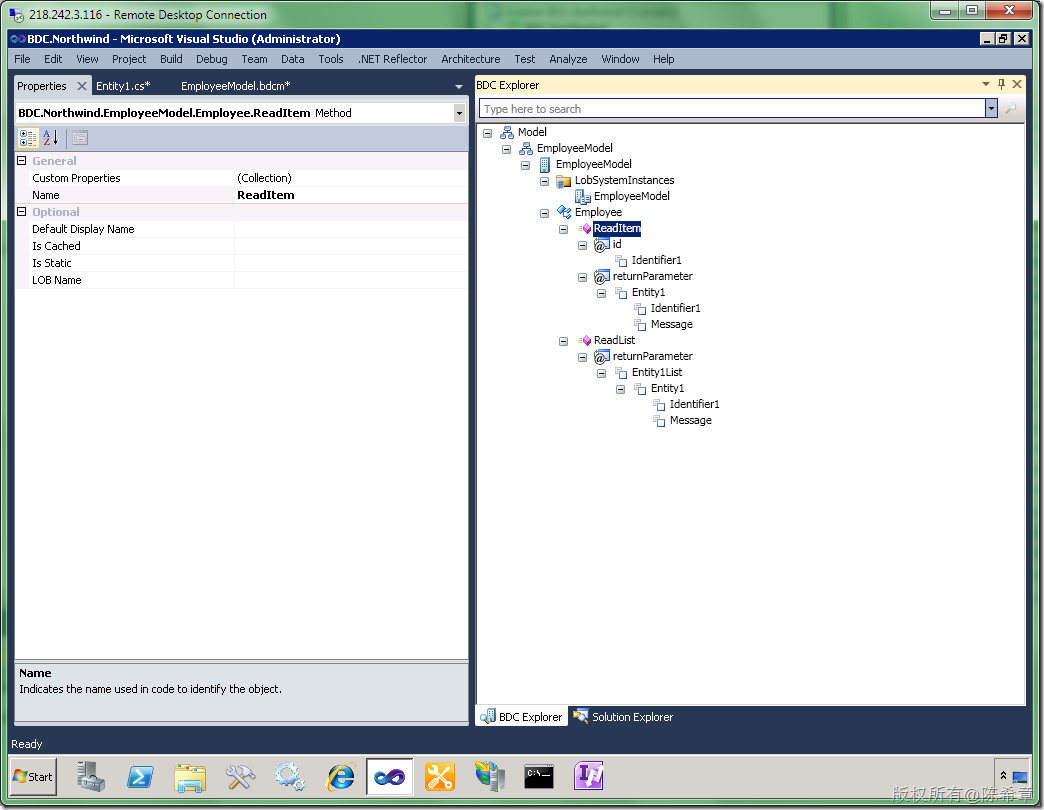Viewport: 1044px width, 810px height.
Task: Open the BDC Explorer search box dropdown
Action: click(991, 108)
